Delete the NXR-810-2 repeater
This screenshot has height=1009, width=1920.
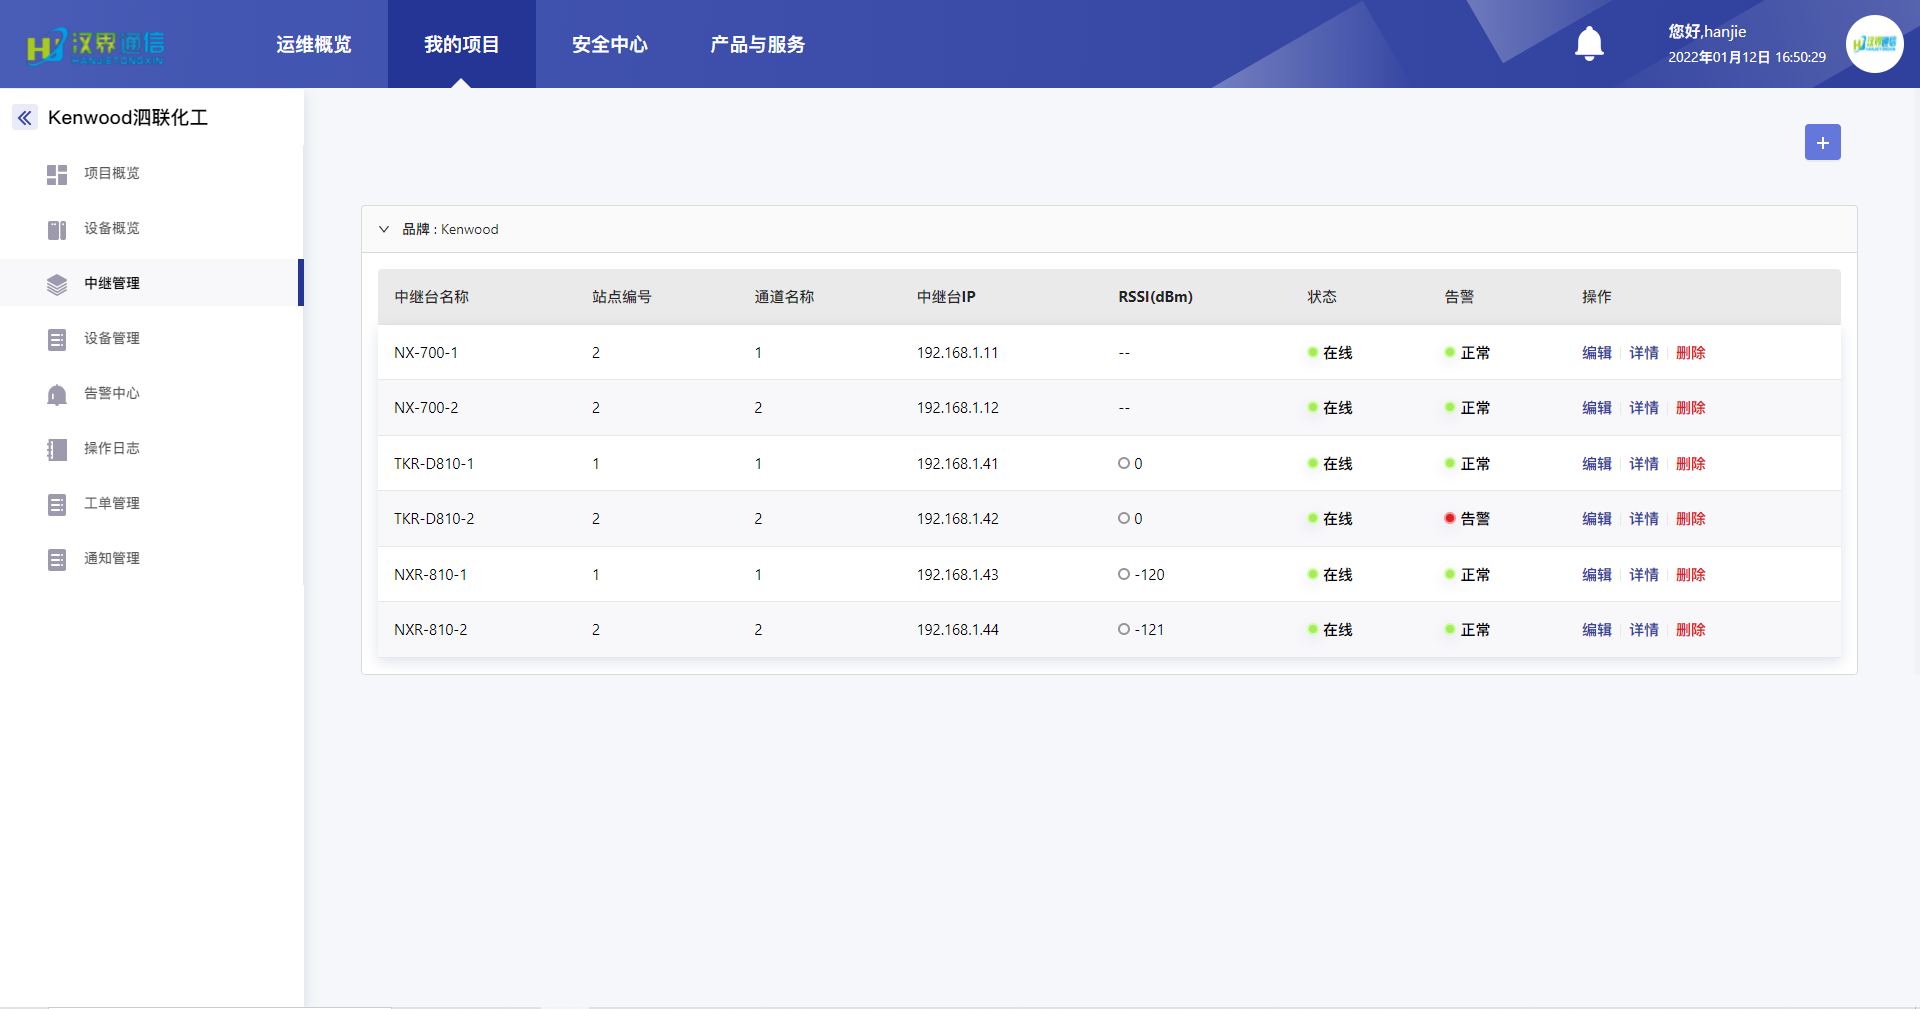point(1691,630)
